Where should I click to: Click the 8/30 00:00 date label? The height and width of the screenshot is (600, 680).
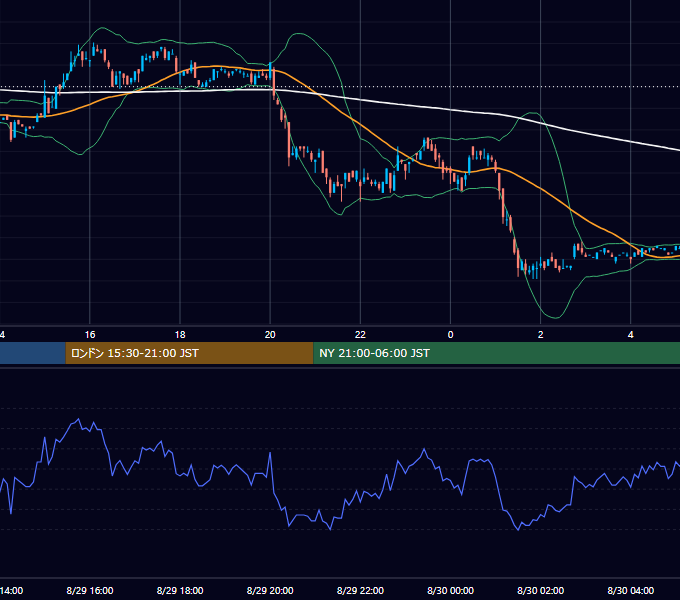[x=451, y=590]
